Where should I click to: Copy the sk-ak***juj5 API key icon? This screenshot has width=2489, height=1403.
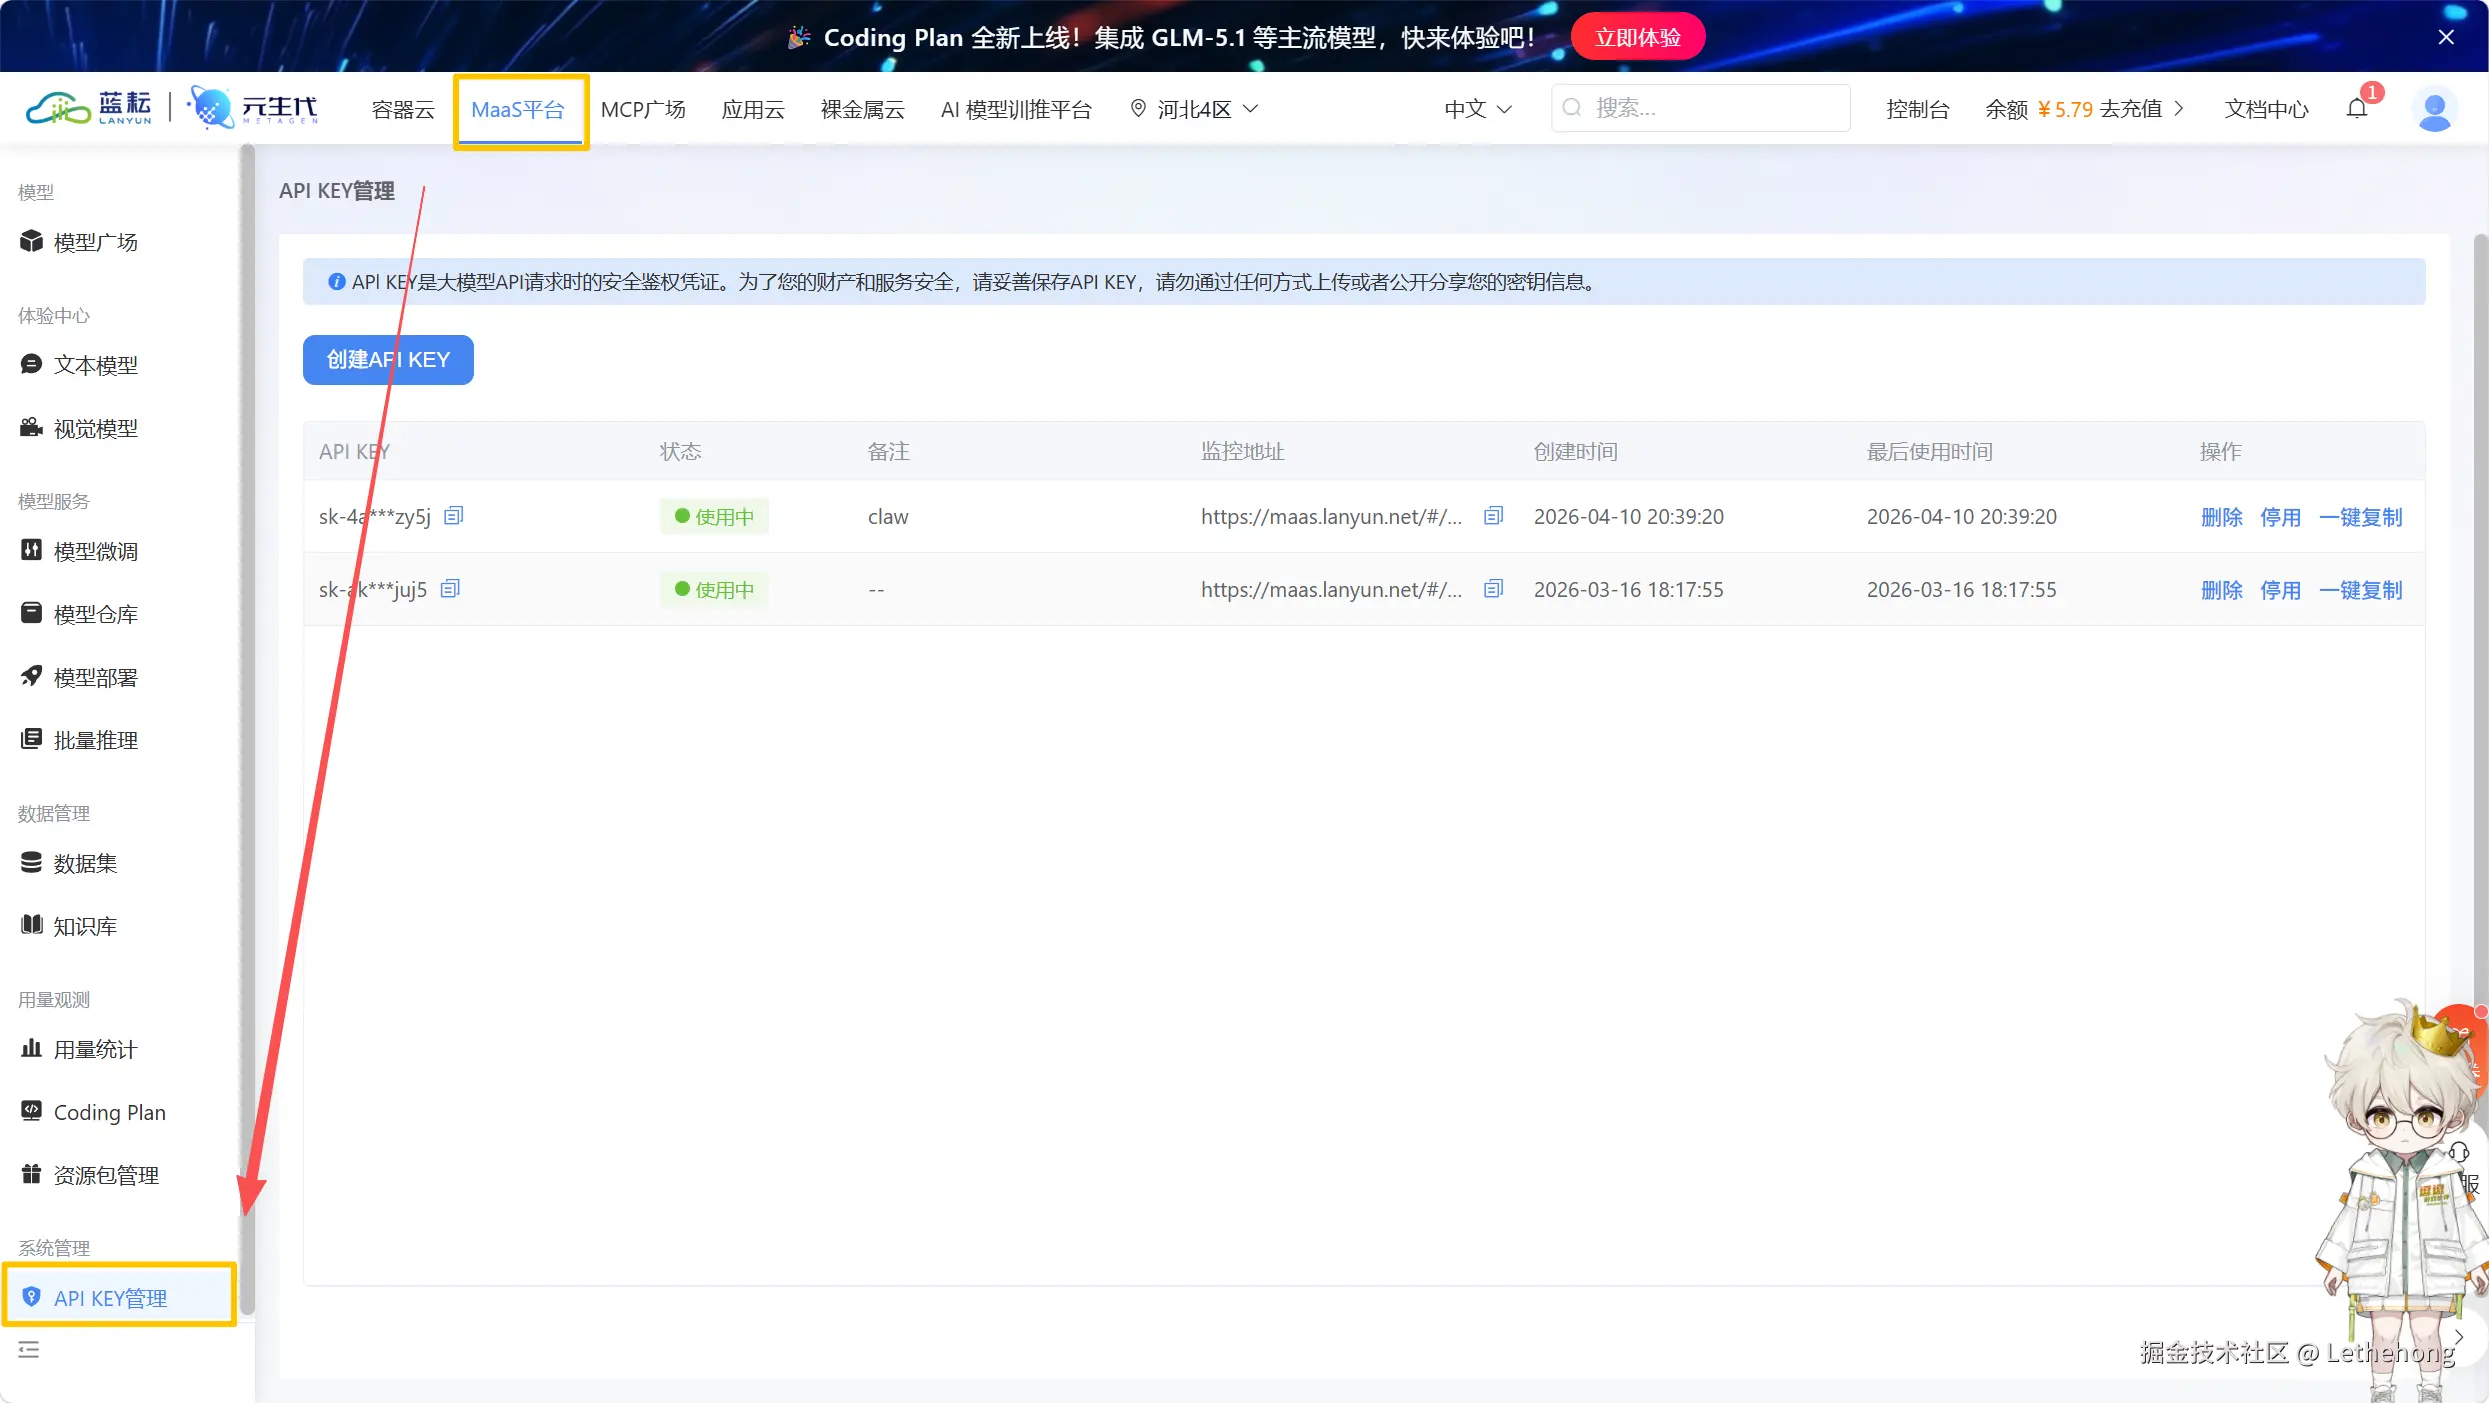[450, 589]
